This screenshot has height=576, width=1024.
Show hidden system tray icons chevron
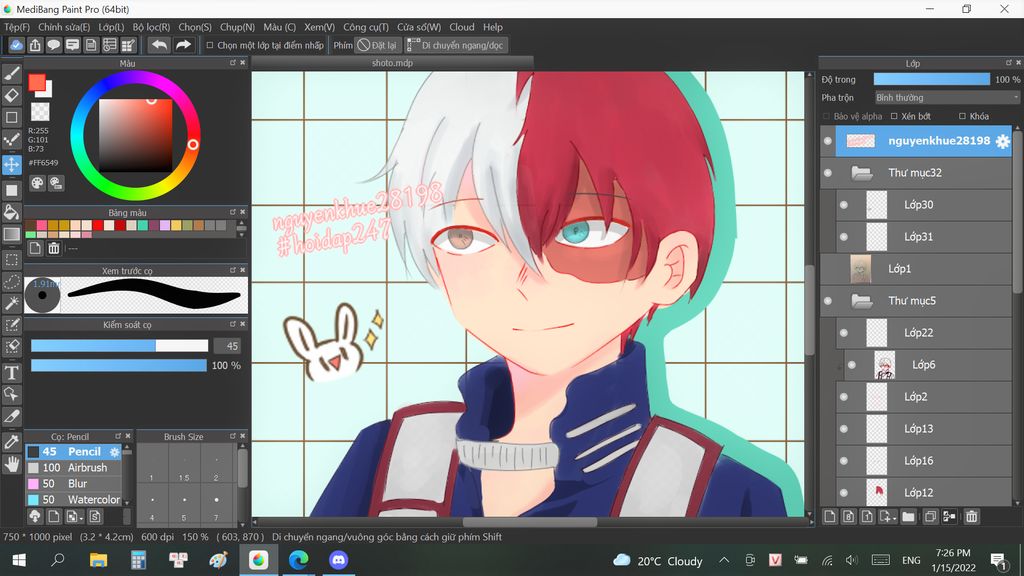(x=724, y=560)
